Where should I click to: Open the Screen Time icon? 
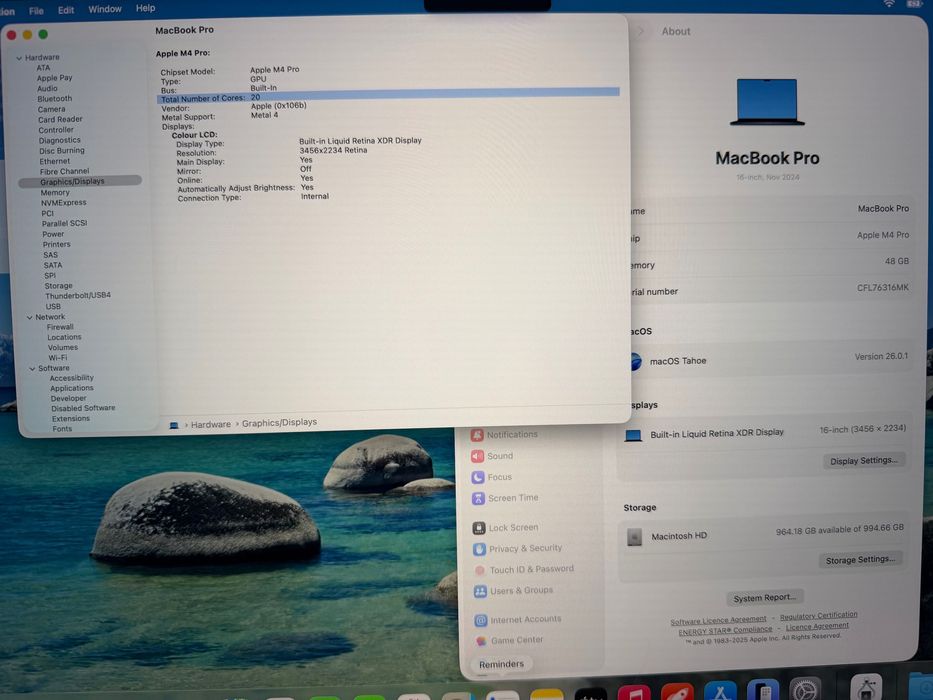tap(478, 498)
